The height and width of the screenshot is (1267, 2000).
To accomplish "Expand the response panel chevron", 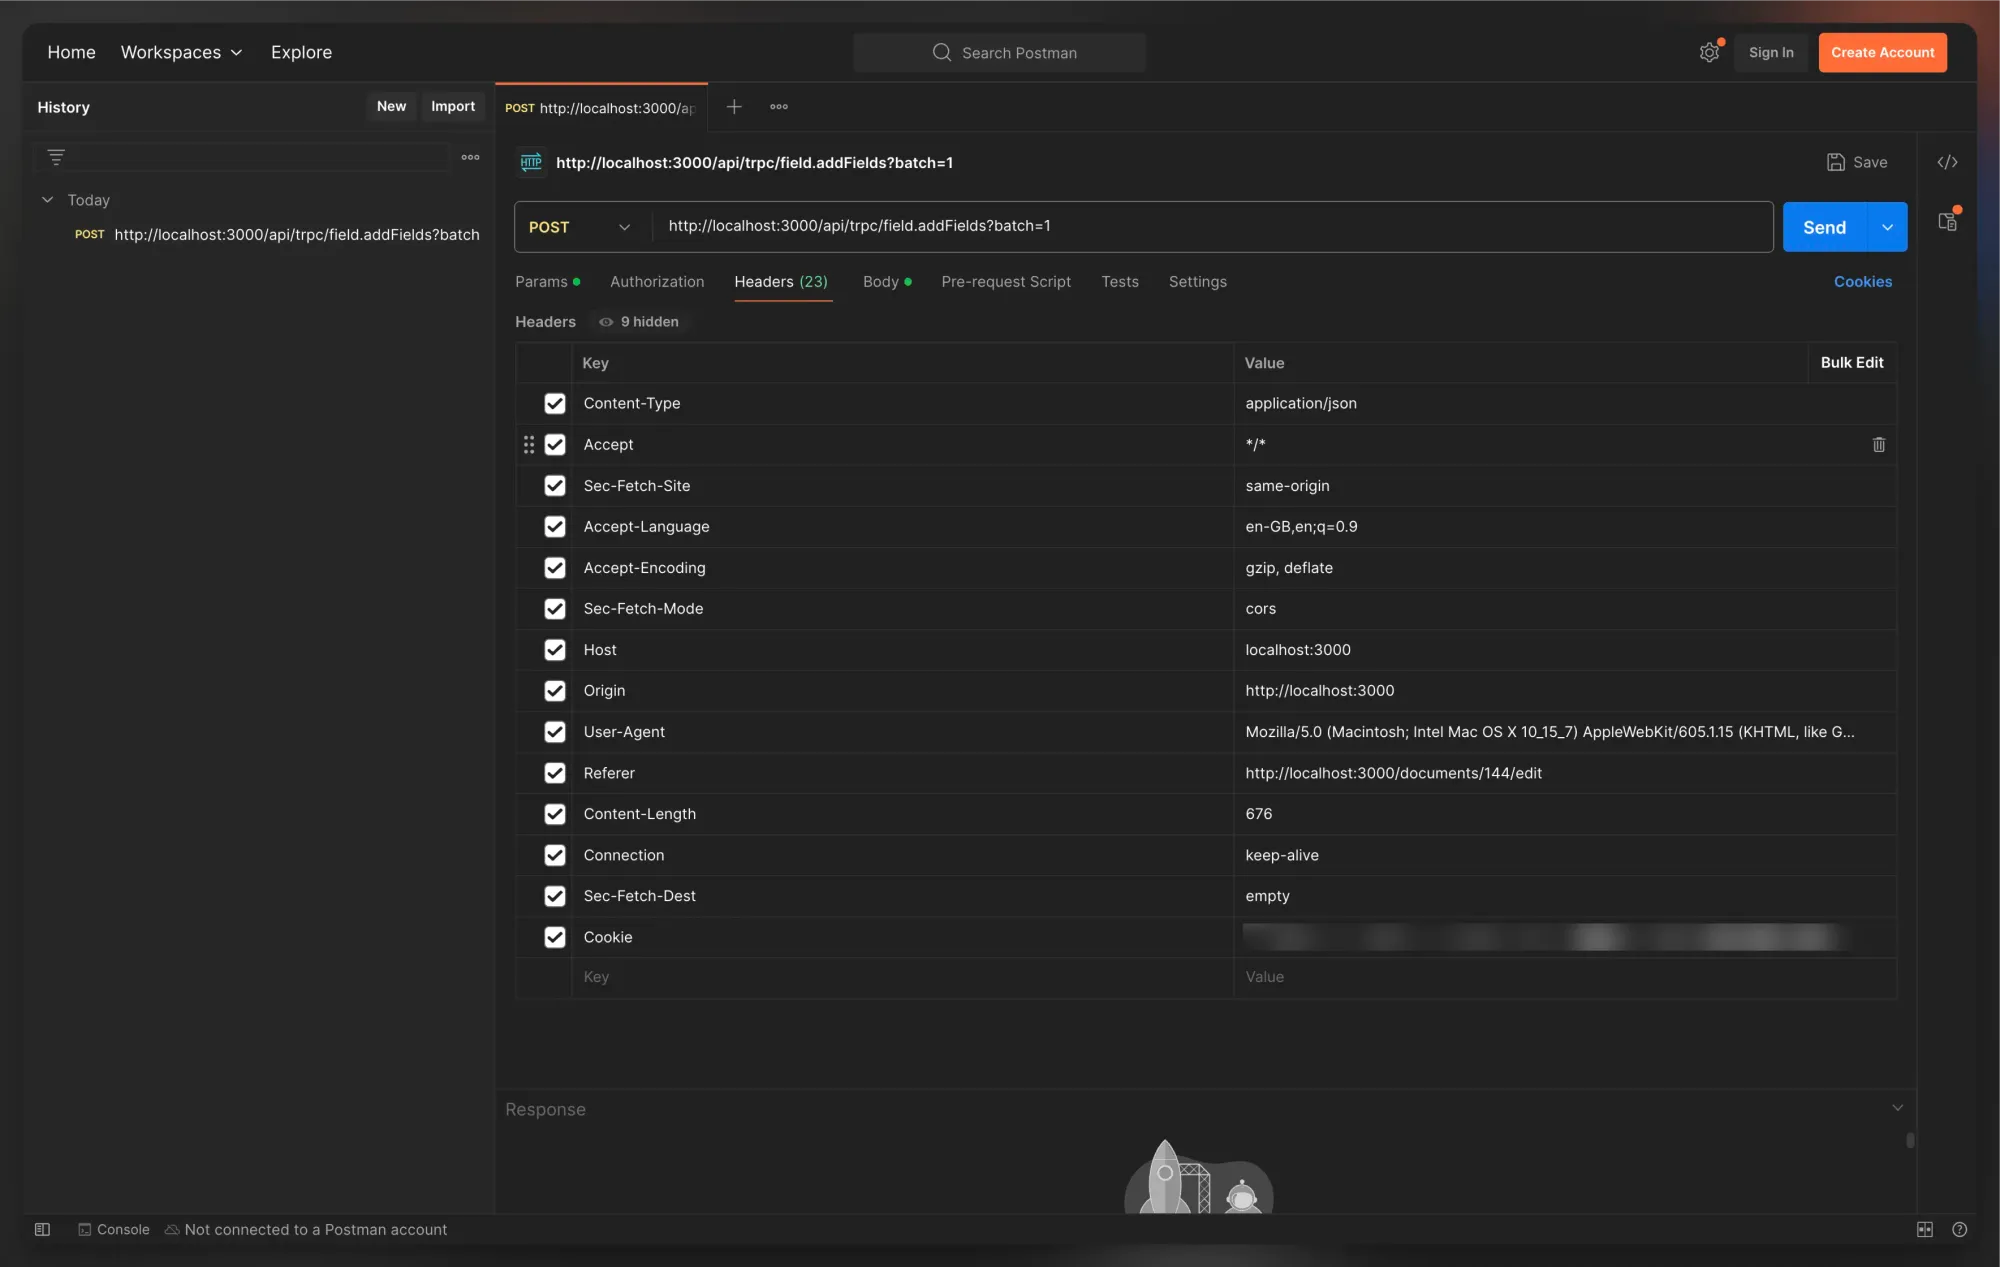I will click(1897, 1107).
